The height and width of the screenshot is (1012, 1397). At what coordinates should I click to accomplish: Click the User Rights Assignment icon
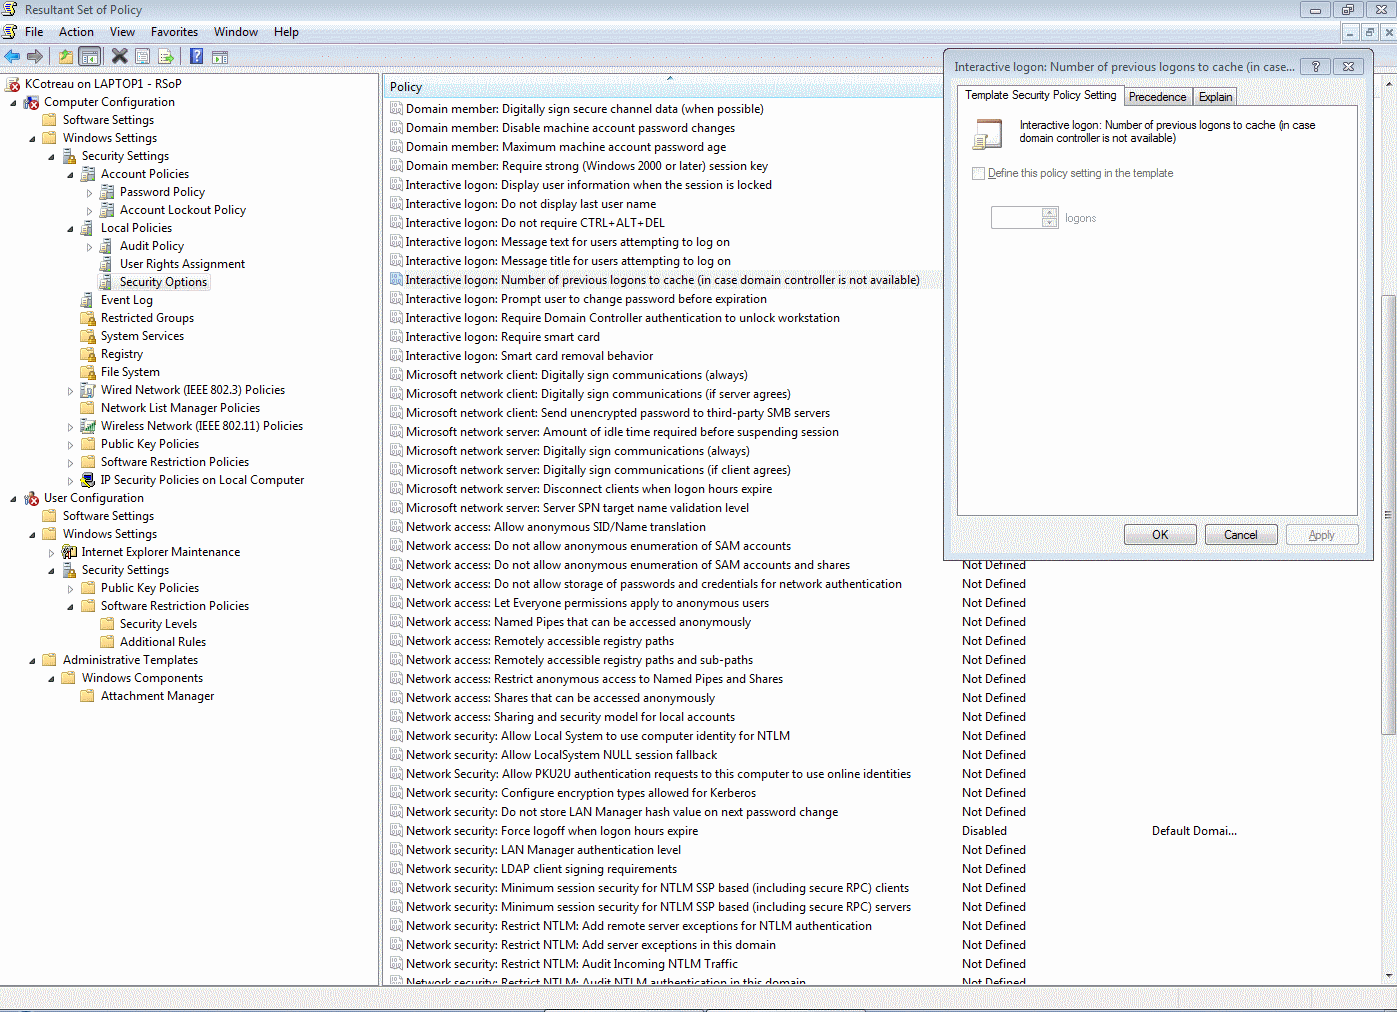tap(107, 264)
